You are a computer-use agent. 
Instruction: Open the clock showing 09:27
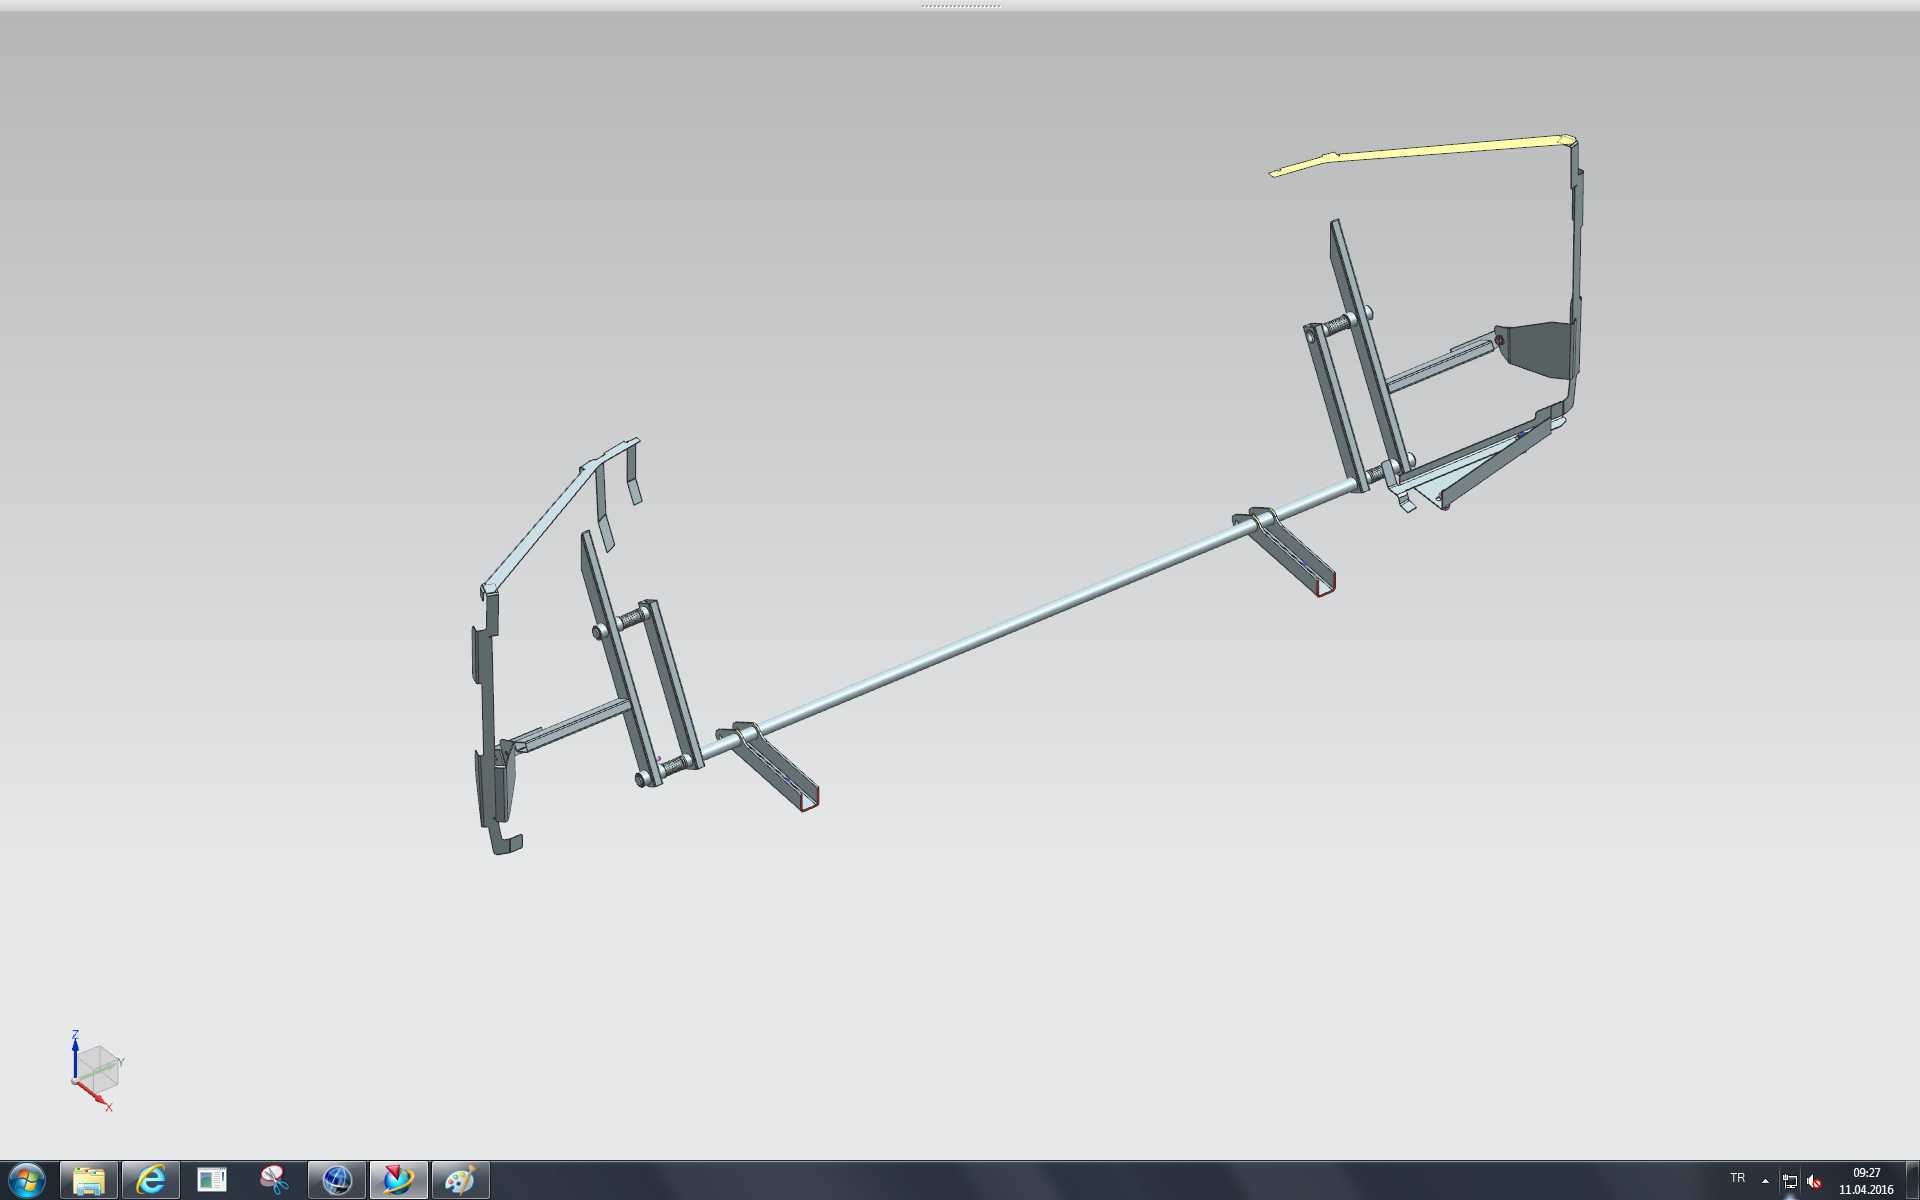tap(1866, 1181)
